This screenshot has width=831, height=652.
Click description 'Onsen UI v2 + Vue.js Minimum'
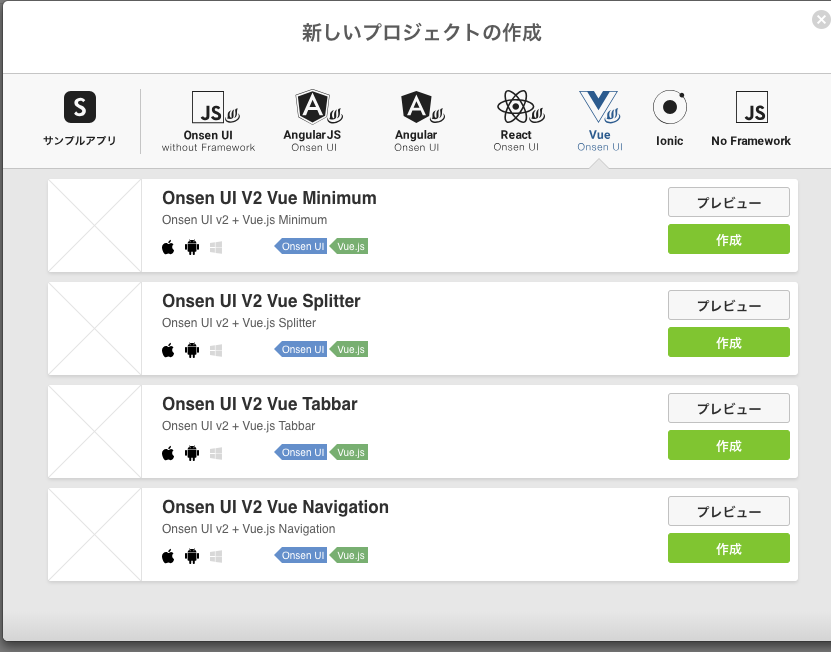click(x=244, y=219)
